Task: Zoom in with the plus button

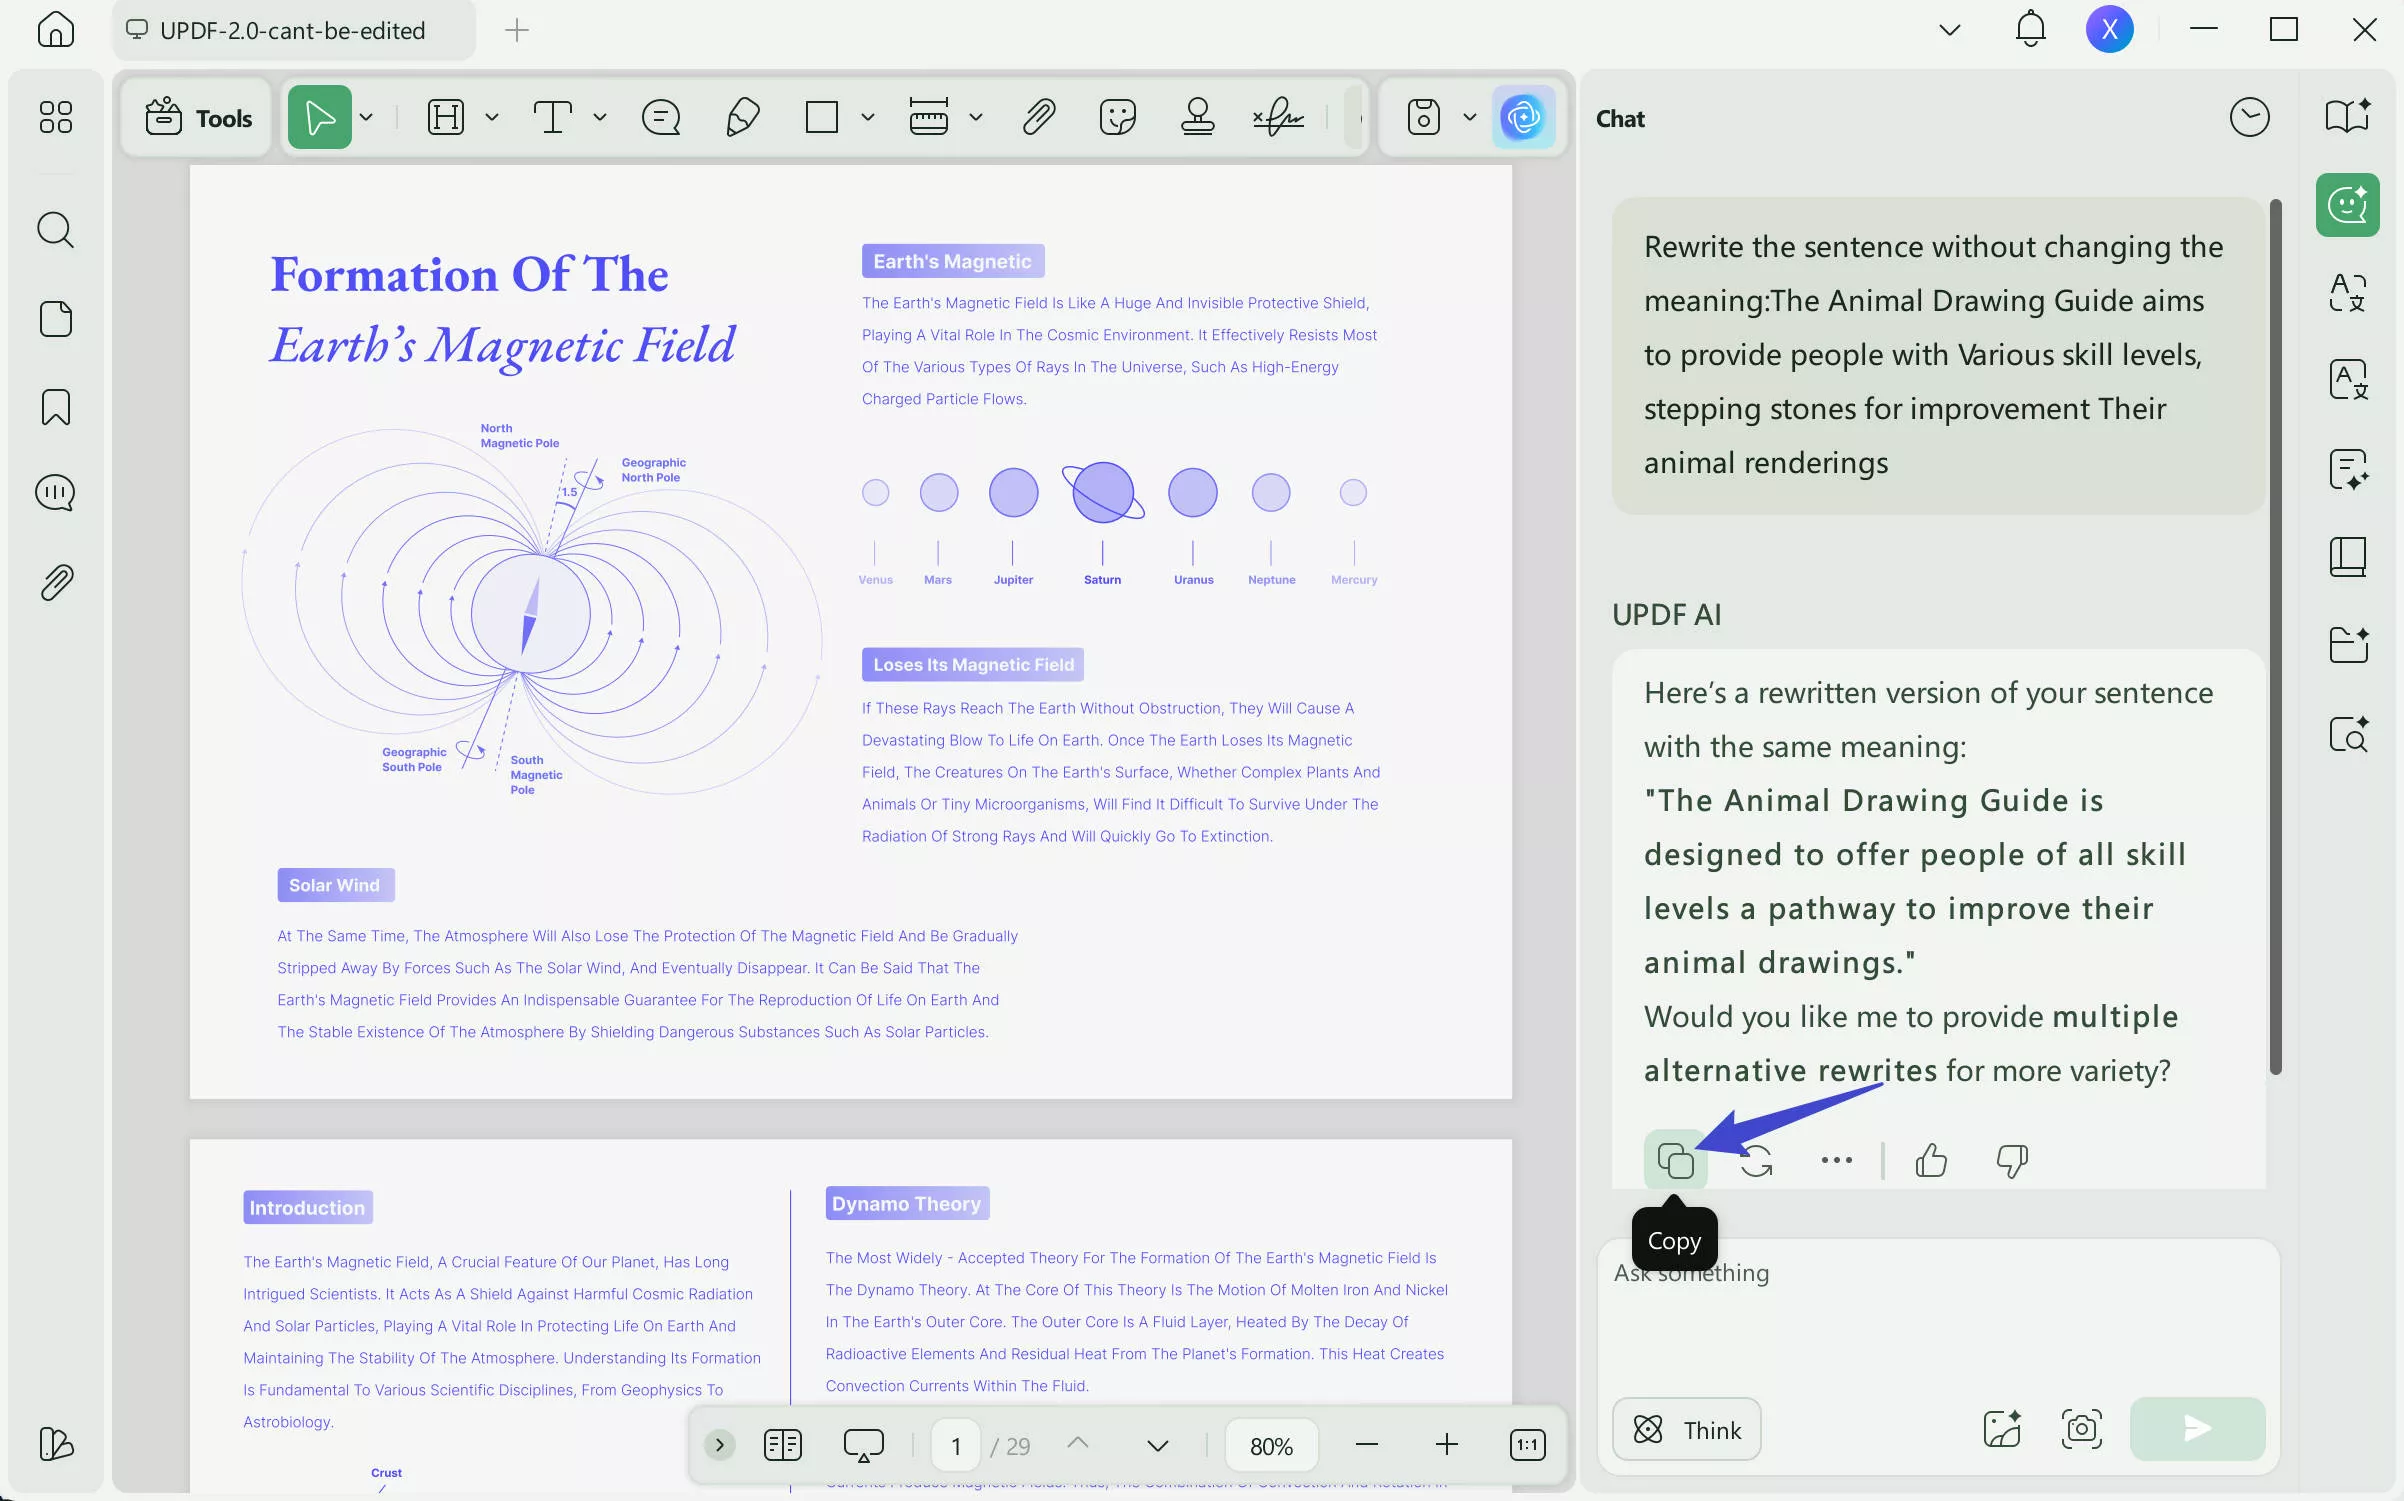Action: click(x=1446, y=1445)
